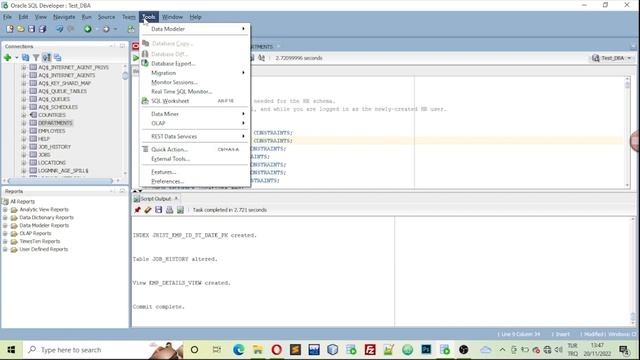The height and width of the screenshot is (360, 640).
Task: Open Task View from the taskbar
Action: [217, 350]
